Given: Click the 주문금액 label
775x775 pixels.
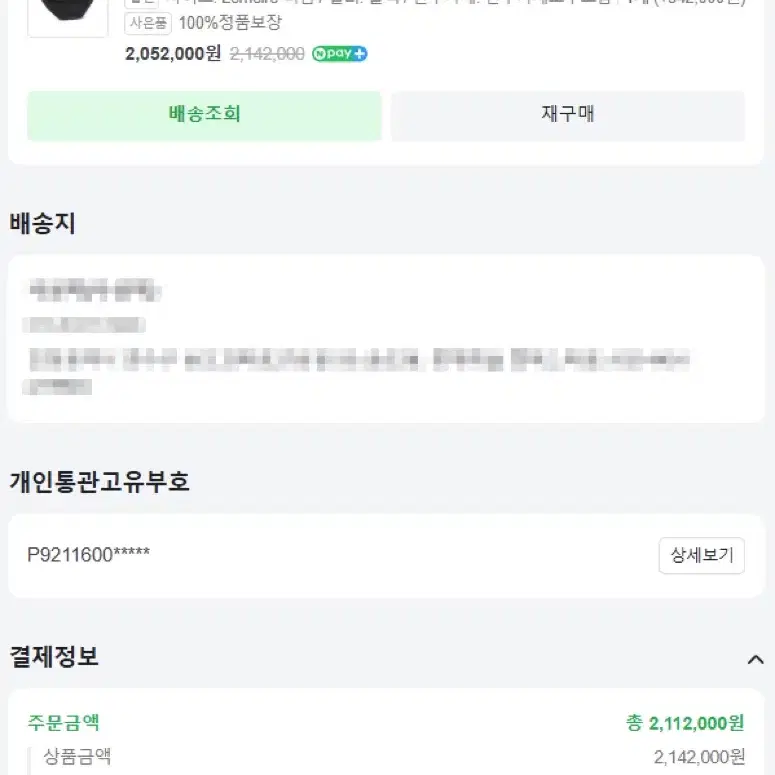Looking at the screenshot, I should pyautogui.click(x=64, y=723).
